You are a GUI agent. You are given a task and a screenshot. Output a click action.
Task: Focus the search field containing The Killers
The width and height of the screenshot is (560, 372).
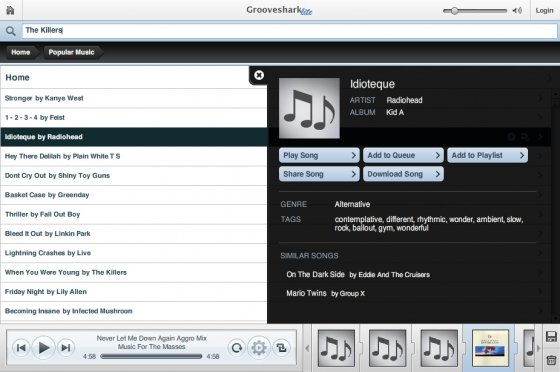290,31
